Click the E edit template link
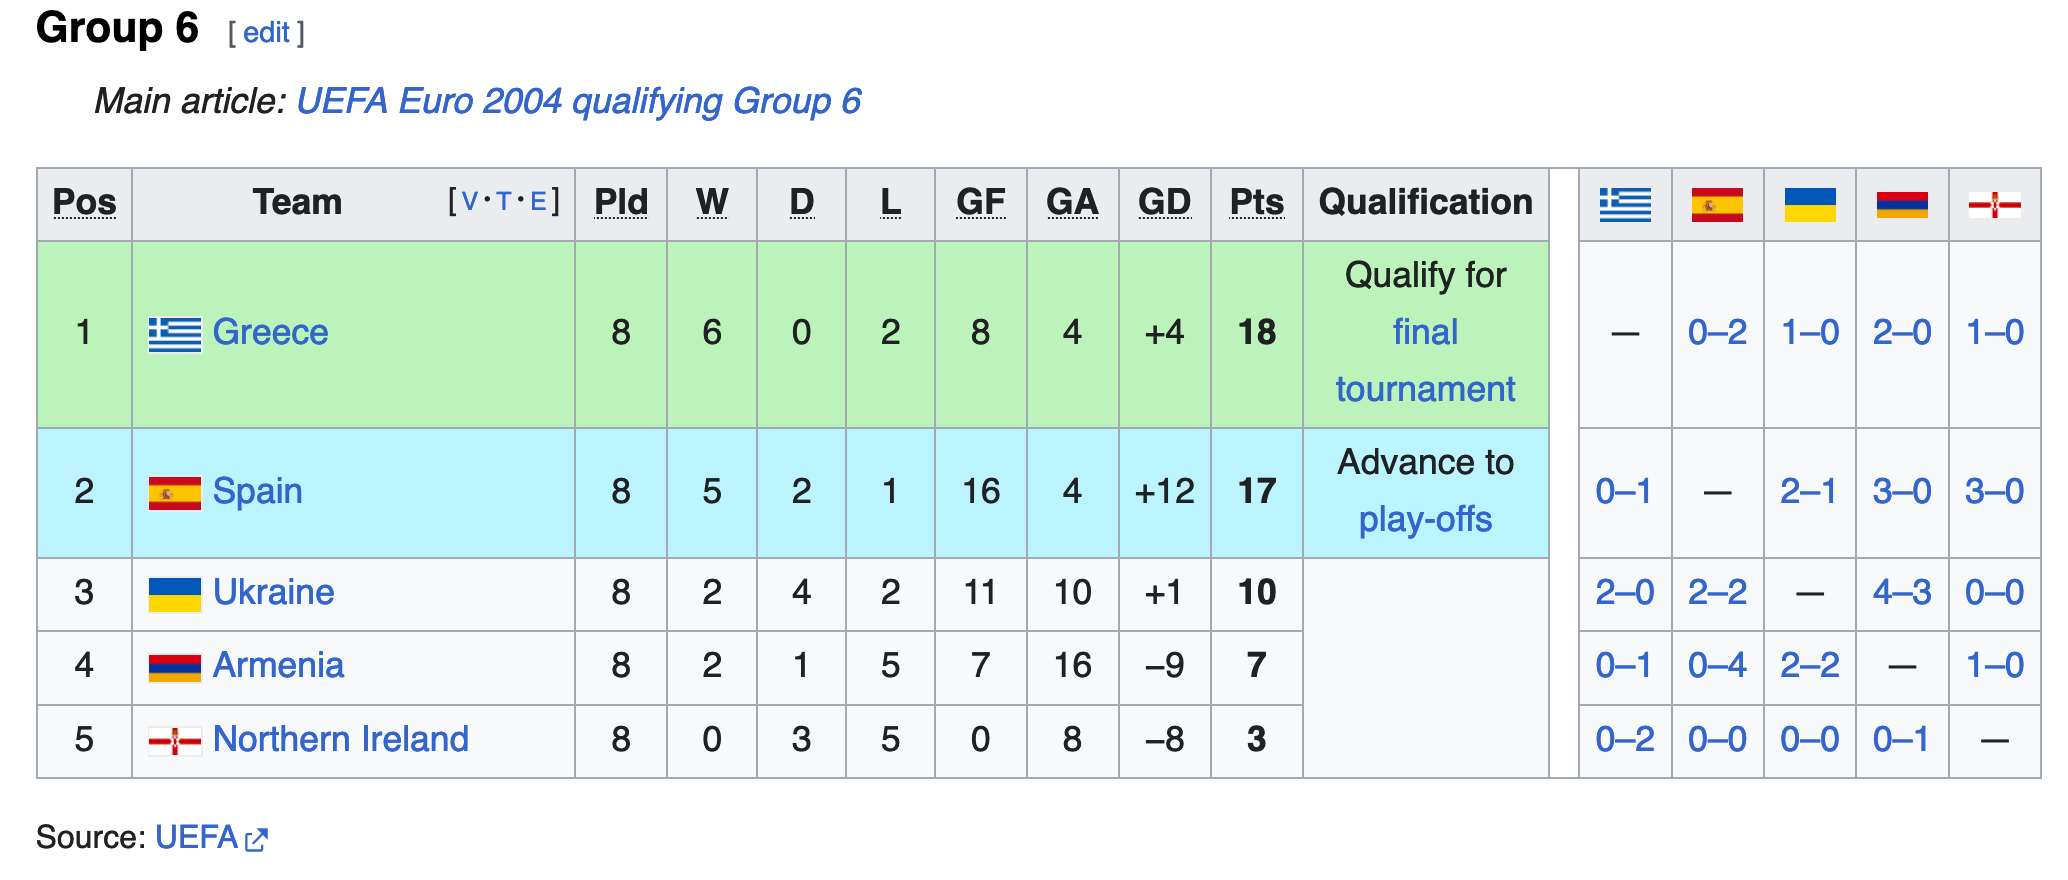 pos(538,202)
